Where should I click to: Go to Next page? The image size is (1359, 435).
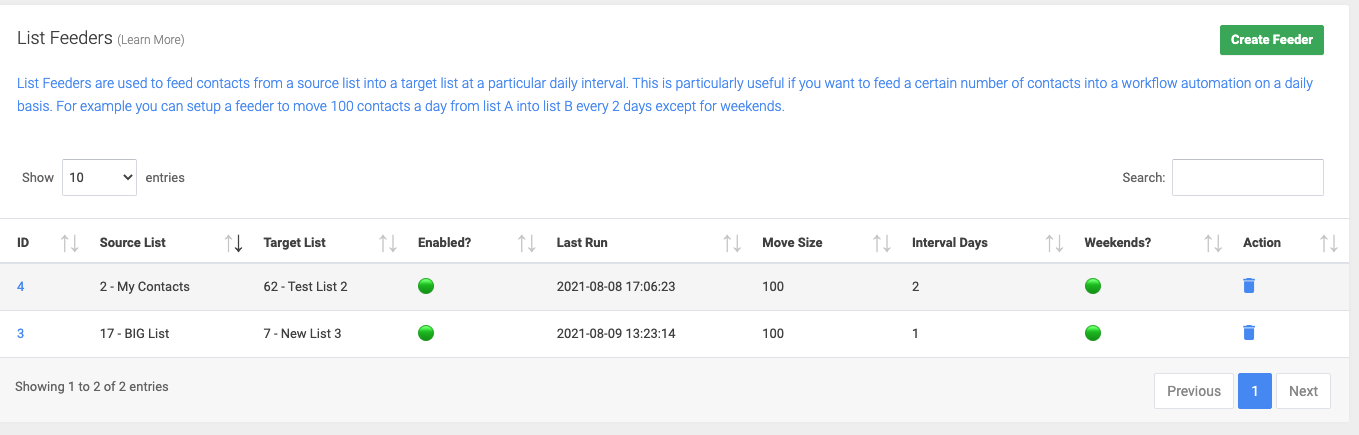click(x=1303, y=391)
